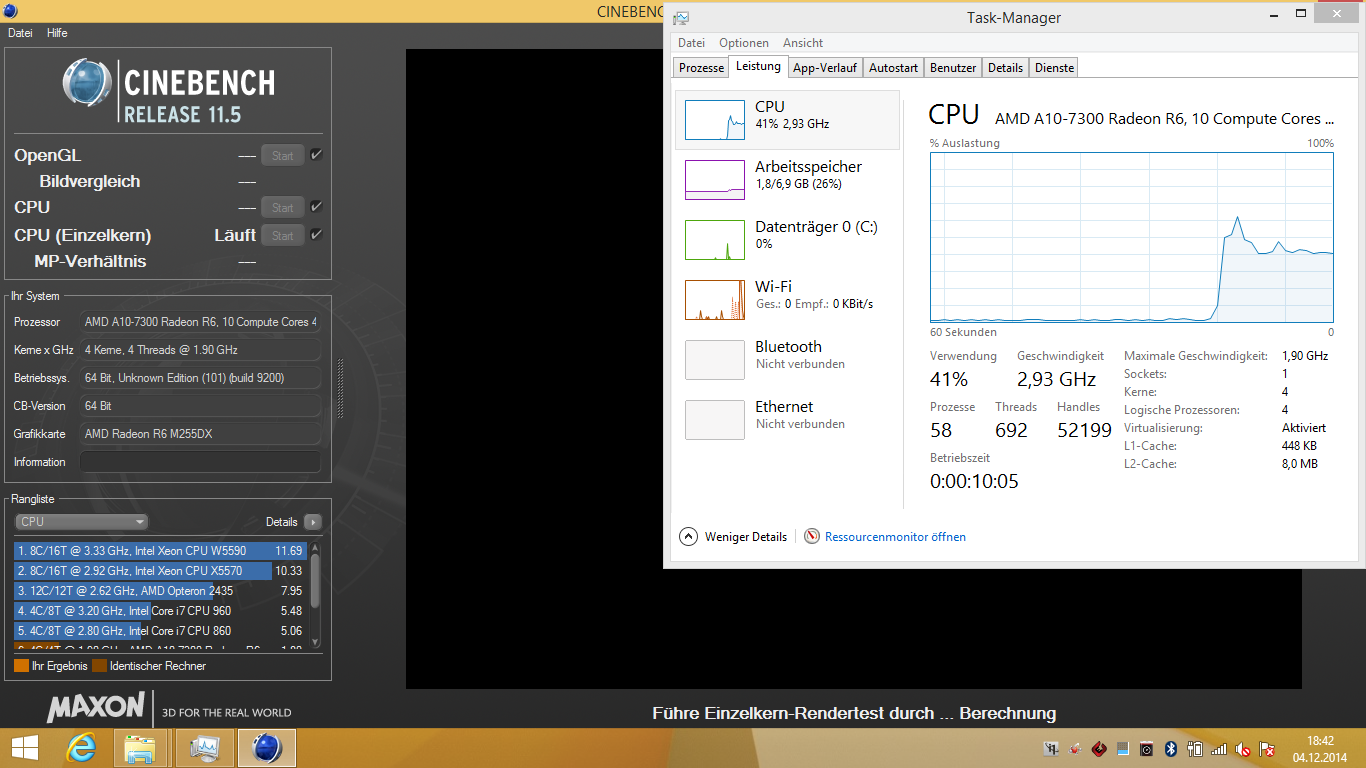Click the brown Identischer Rechner swatch
The width and height of the screenshot is (1366, 768).
(99, 666)
